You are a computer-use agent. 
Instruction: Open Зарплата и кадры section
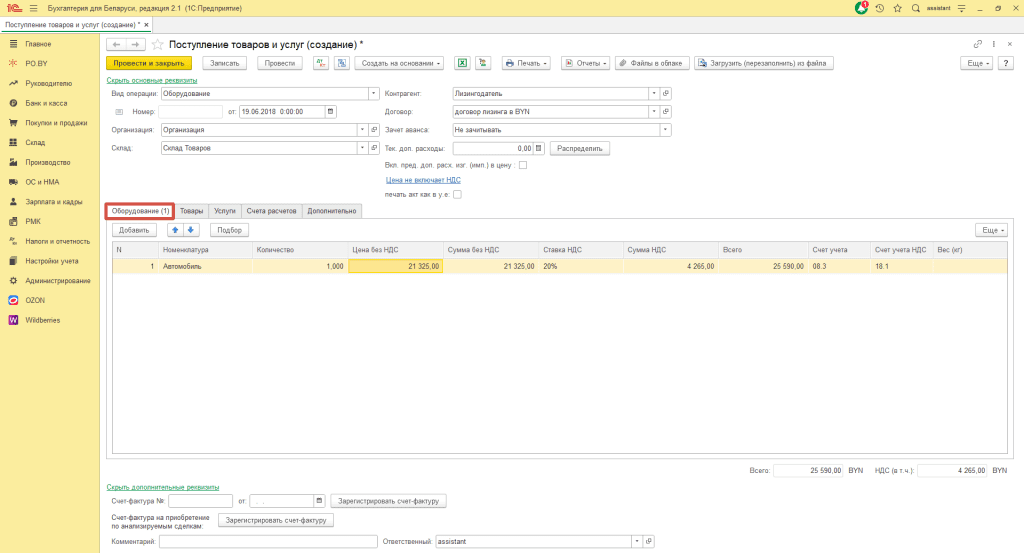click(54, 202)
